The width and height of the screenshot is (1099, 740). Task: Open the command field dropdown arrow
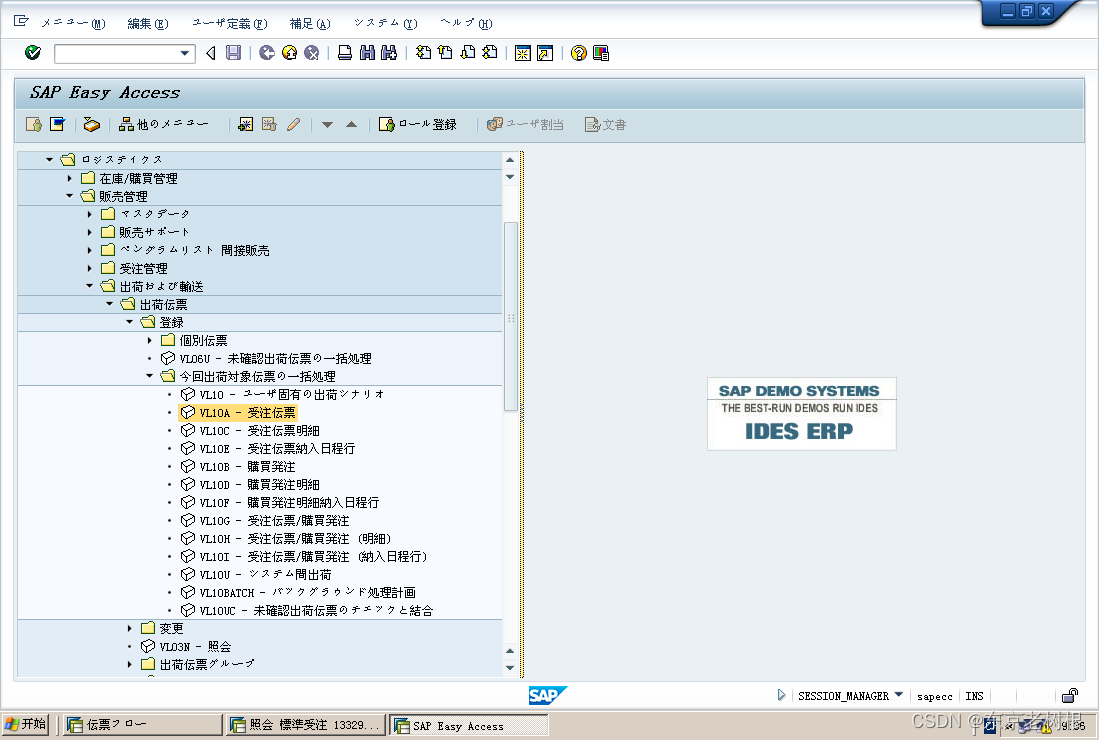[x=185, y=53]
